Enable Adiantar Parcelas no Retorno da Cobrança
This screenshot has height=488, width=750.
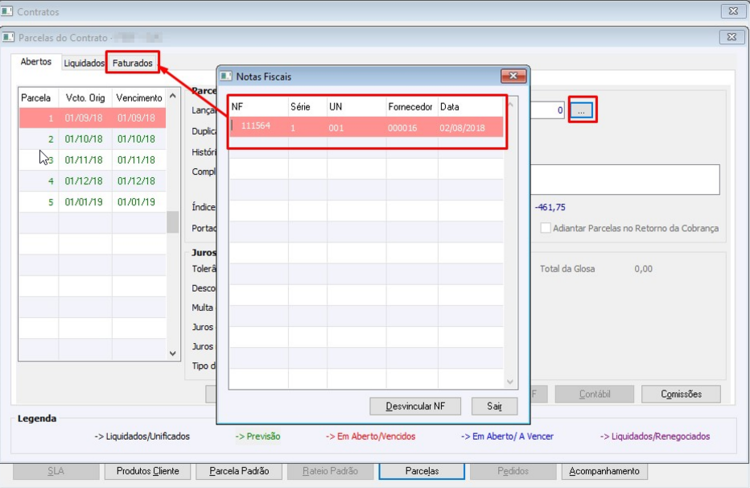[545, 228]
